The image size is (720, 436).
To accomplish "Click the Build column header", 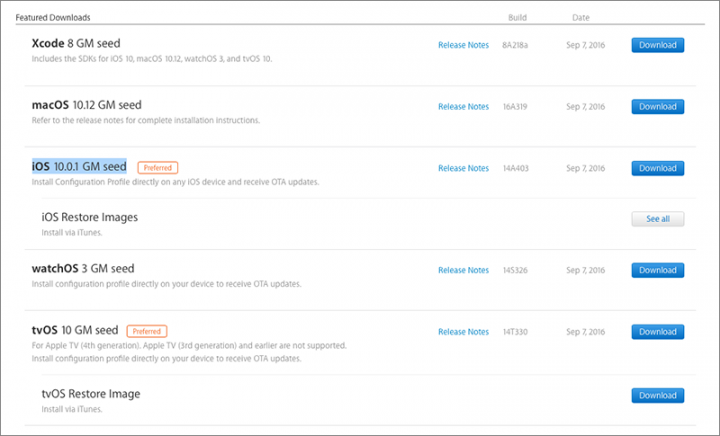I will [x=517, y=17].
